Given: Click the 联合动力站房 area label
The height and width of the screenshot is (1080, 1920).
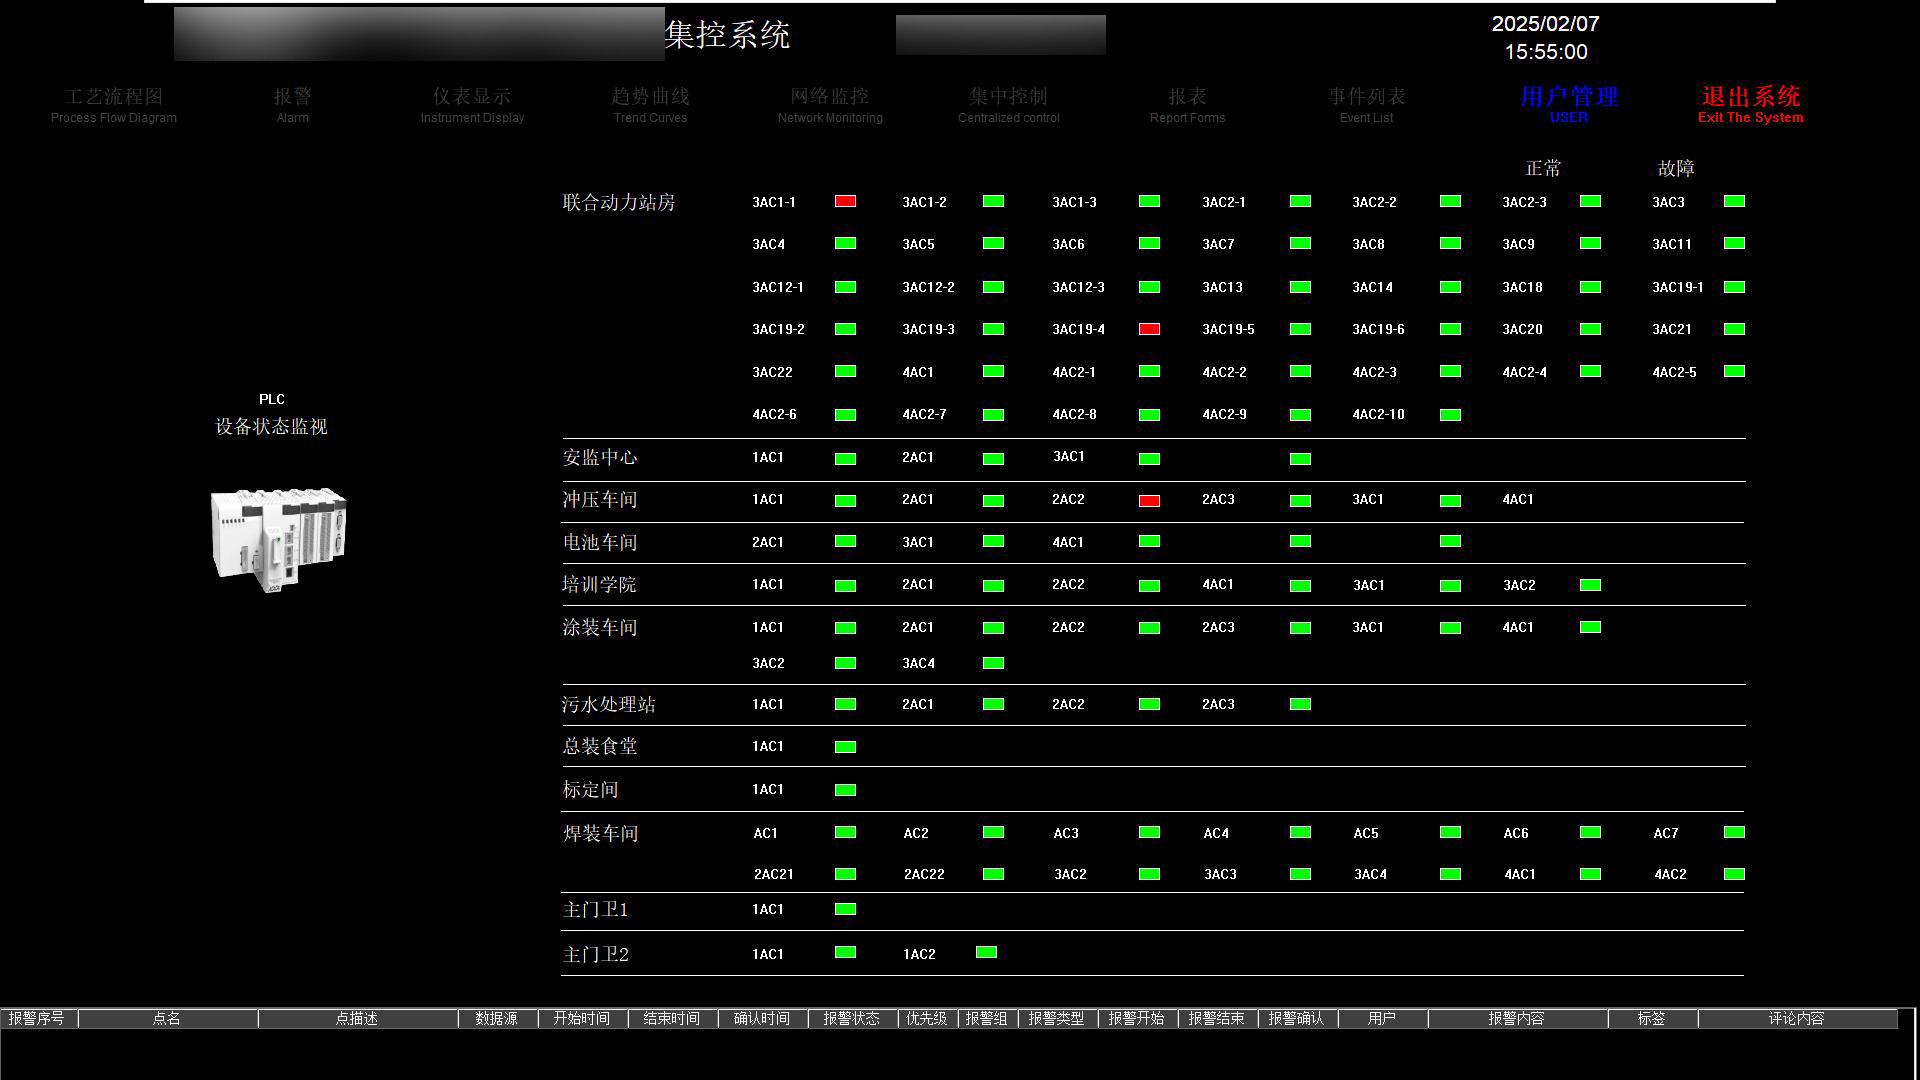Looking at the screenshot, I should (x=619, y=202).
